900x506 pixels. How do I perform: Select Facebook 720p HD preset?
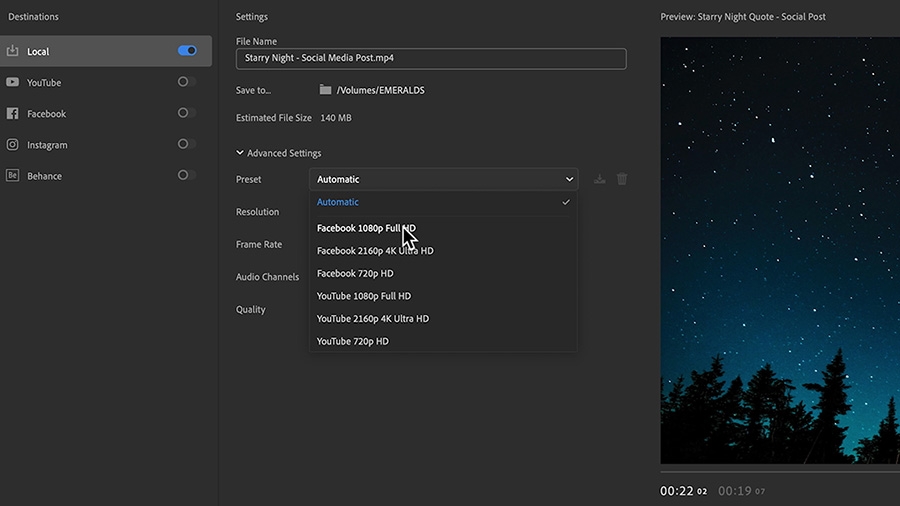click(444, 273)
